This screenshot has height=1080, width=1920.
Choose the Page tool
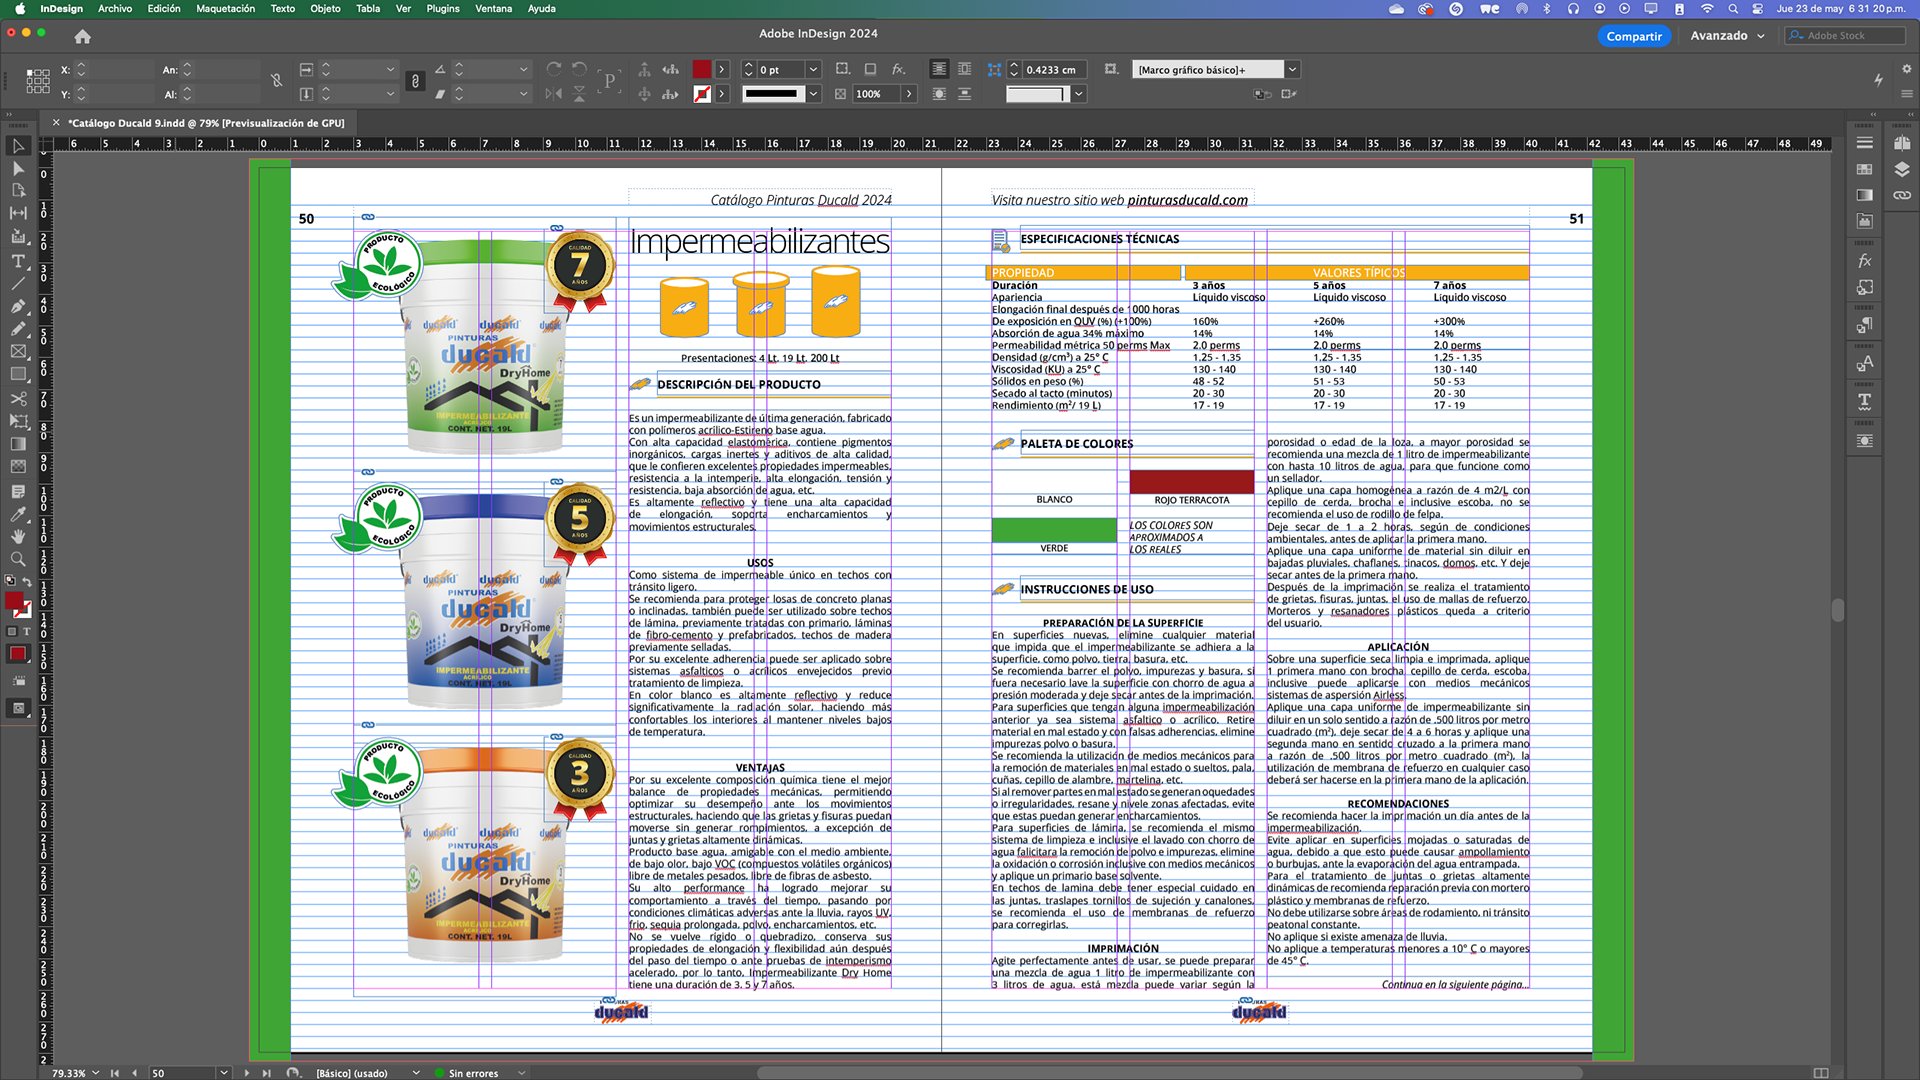tap(18, 190)
